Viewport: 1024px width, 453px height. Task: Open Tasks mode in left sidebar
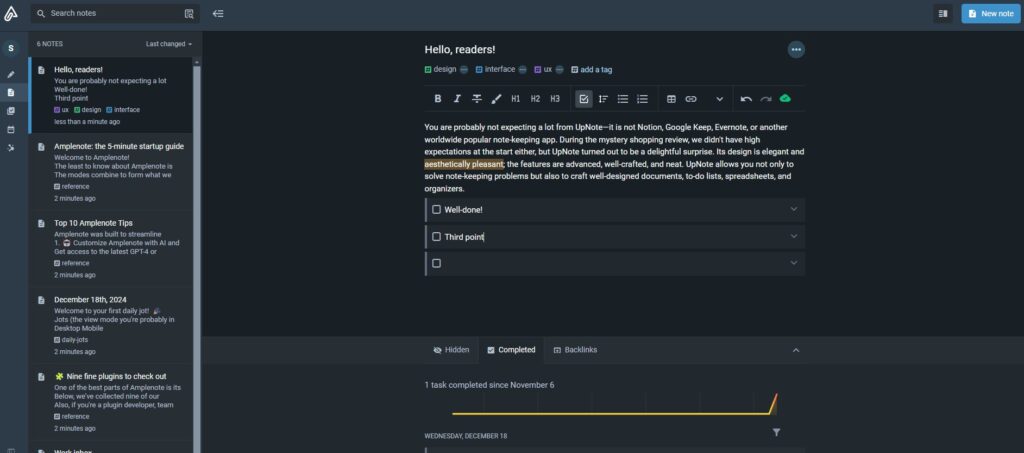tap(10, 111)
